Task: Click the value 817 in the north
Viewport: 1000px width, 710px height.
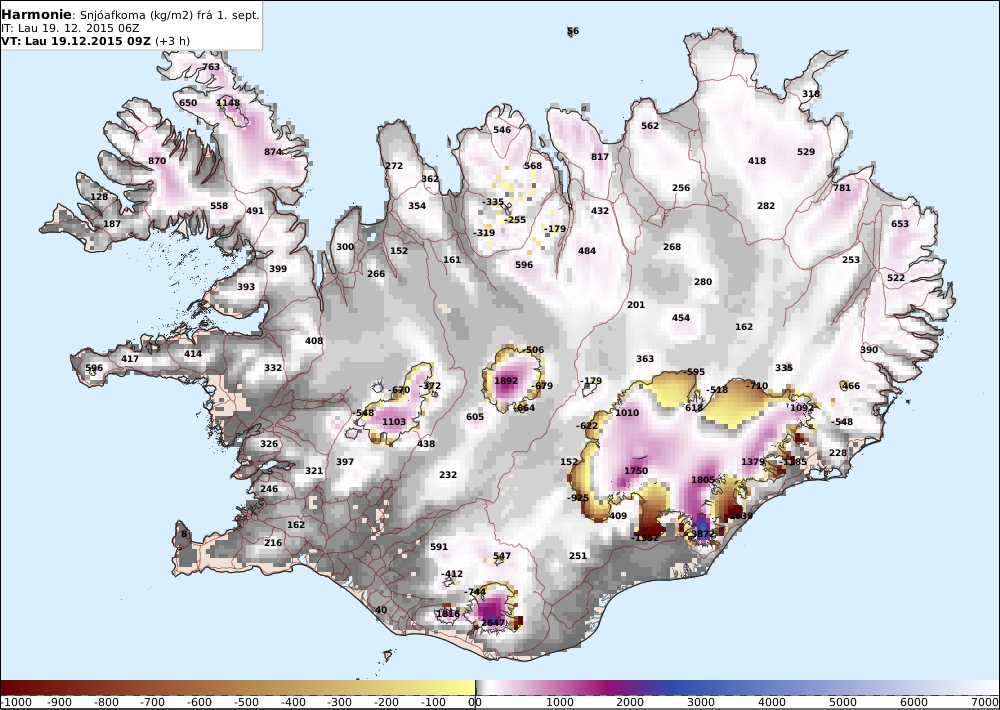Action: click(599, 157)
